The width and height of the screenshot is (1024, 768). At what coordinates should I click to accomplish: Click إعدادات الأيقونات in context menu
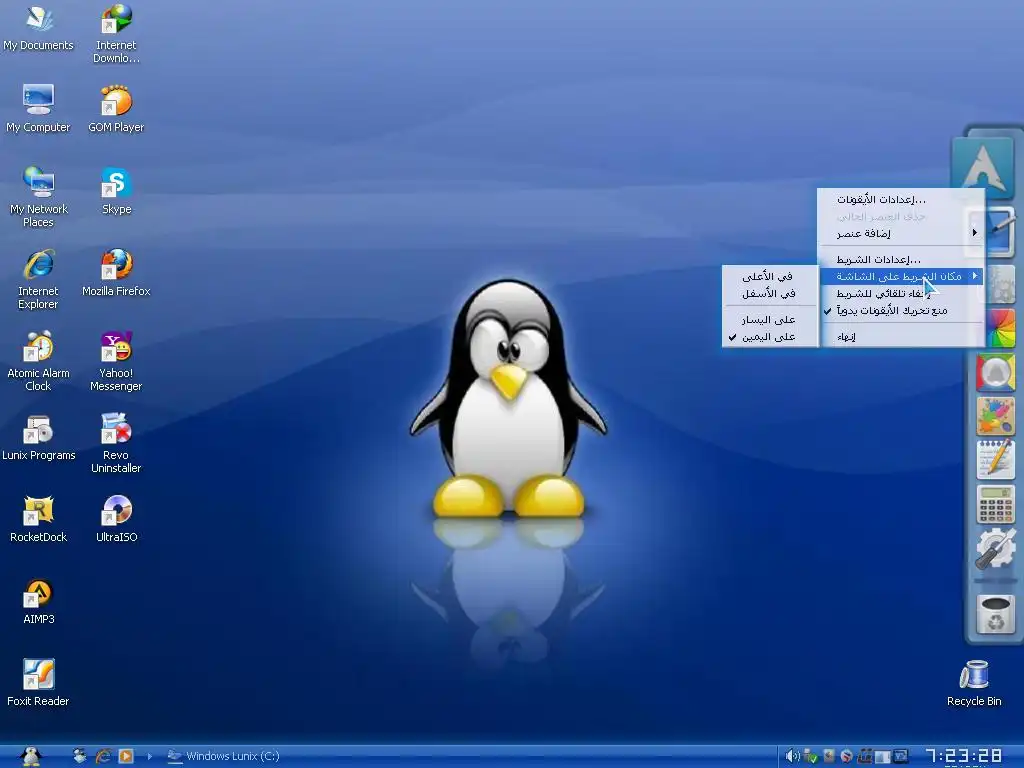(901, 200)
